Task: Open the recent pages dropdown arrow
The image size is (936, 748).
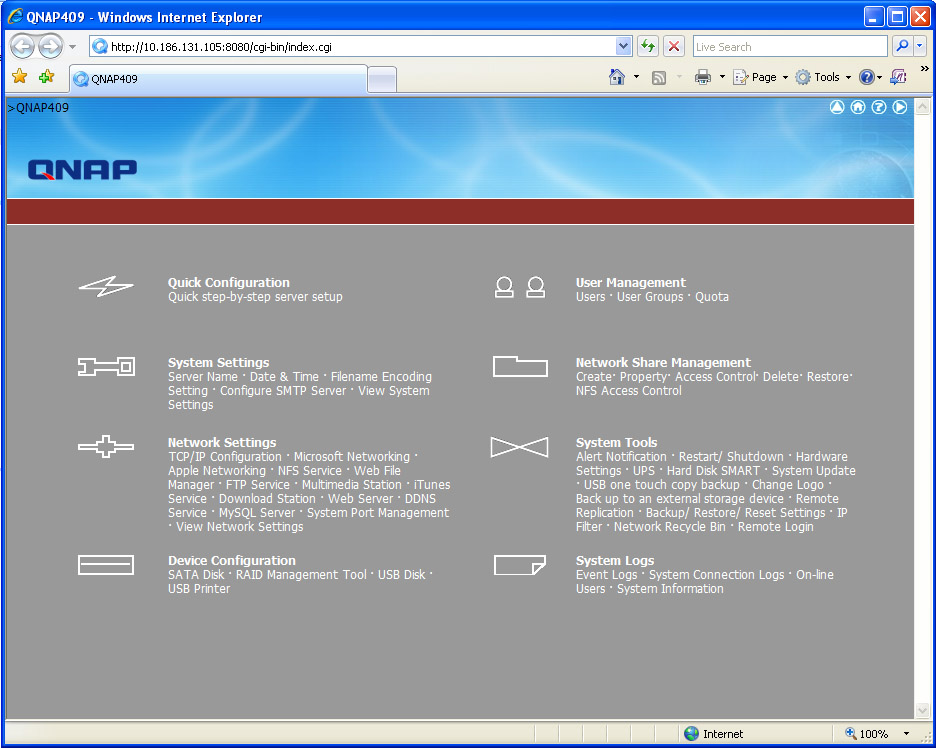Action: tap(72, 47)
